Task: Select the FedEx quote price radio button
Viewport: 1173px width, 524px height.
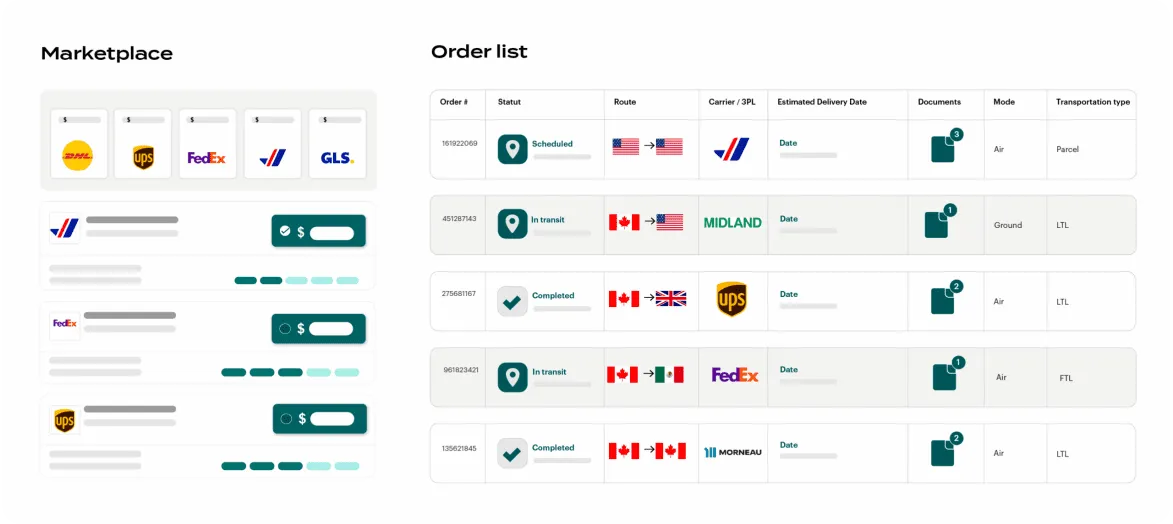Action: [318, 328]
